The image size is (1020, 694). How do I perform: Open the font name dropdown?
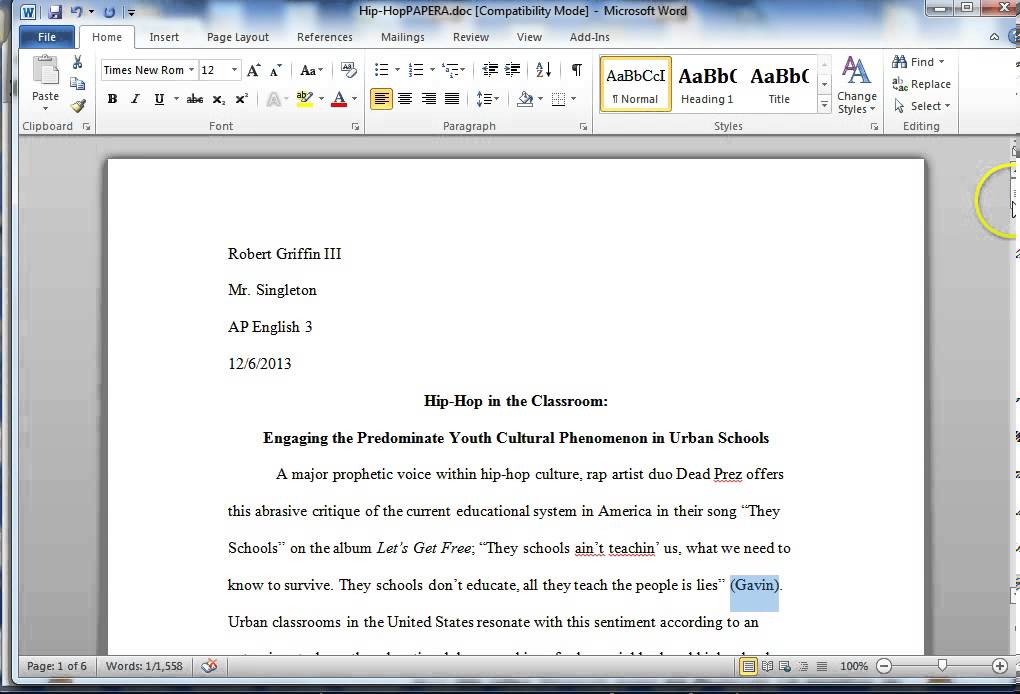click(191, 70)
